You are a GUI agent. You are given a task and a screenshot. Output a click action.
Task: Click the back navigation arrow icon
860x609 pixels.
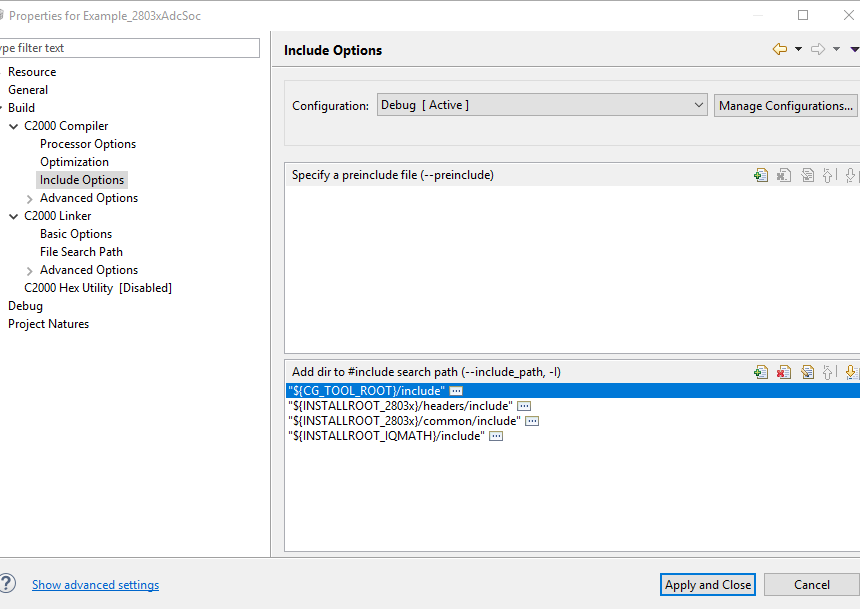pos(780,49)
